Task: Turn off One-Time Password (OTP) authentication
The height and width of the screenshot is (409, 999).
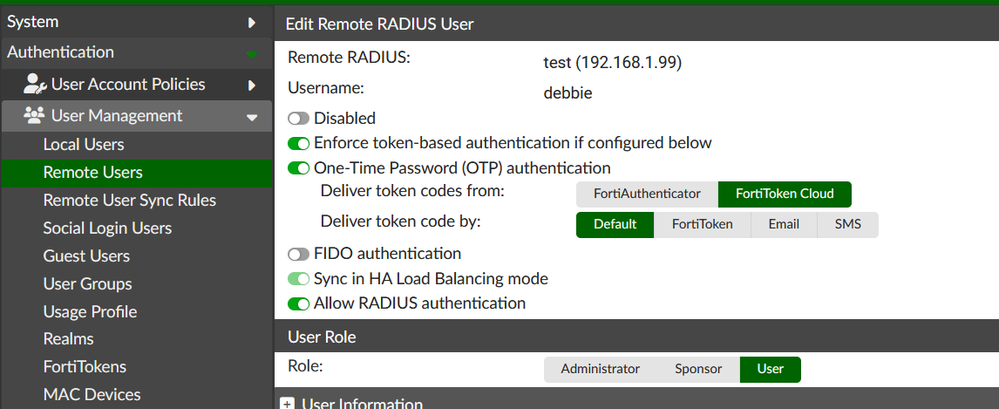Action: coord(298,168)
